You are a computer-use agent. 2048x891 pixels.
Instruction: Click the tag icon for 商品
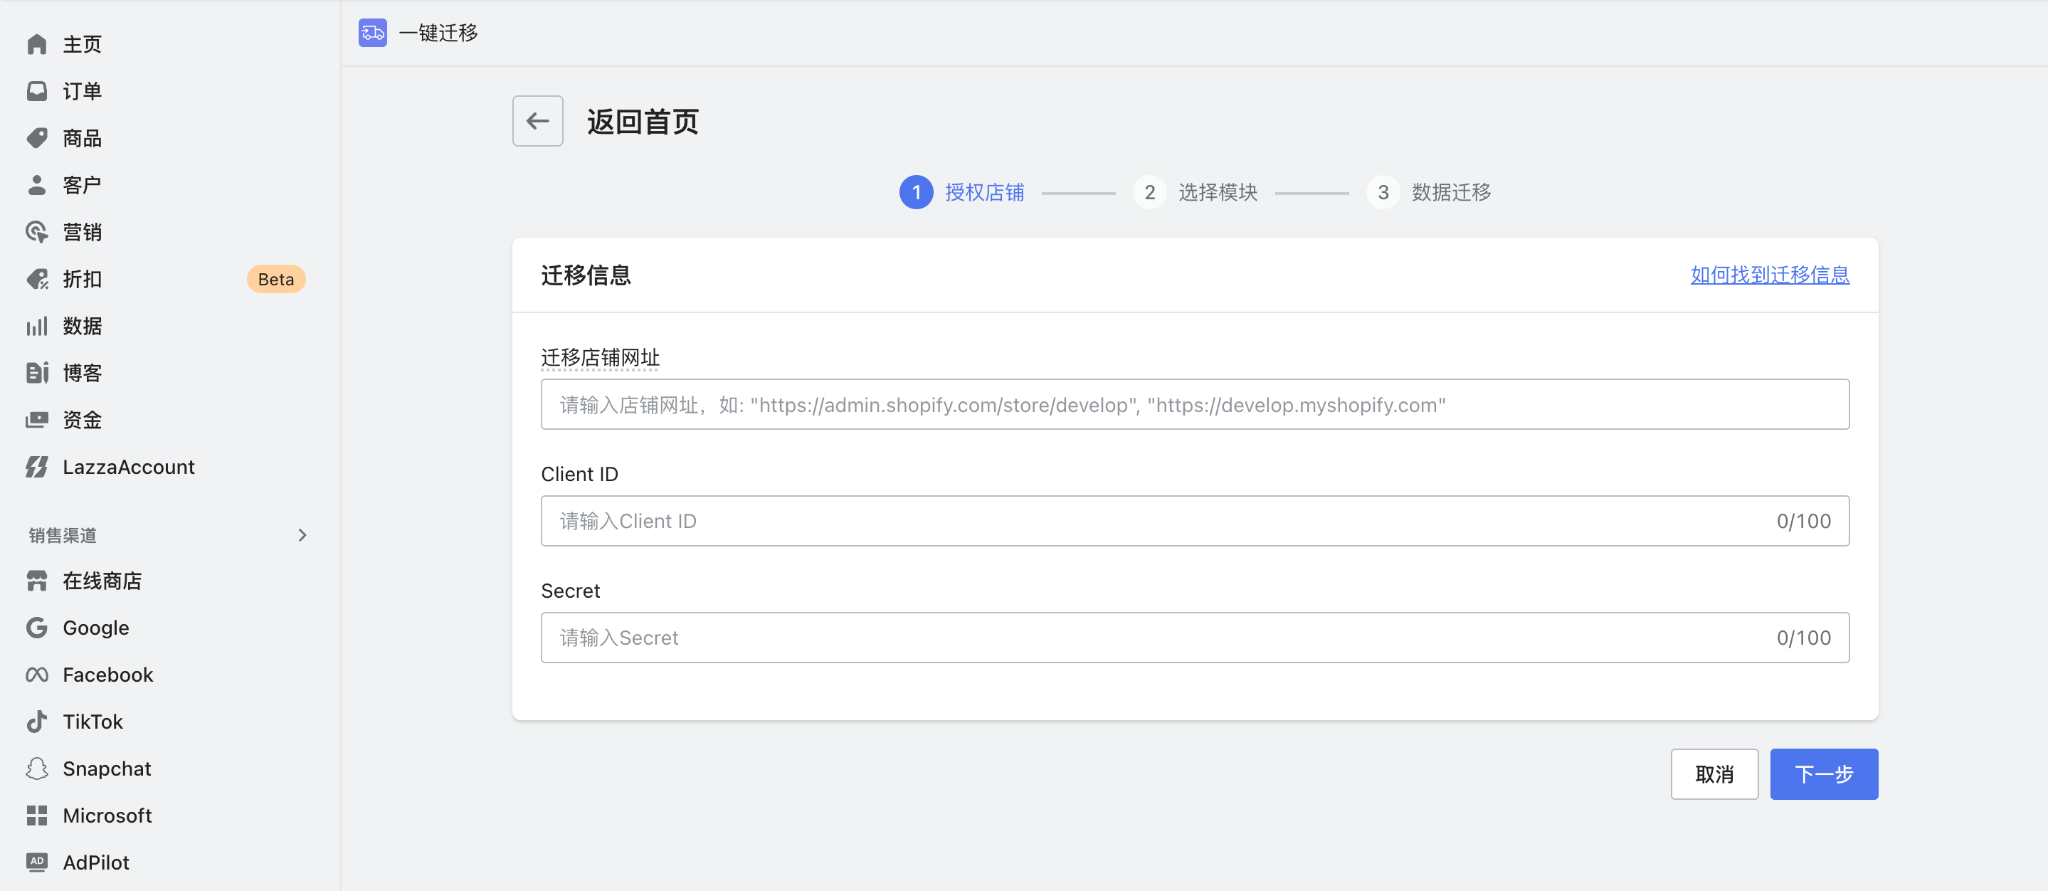pyautogui.click(x=37, y=138)
